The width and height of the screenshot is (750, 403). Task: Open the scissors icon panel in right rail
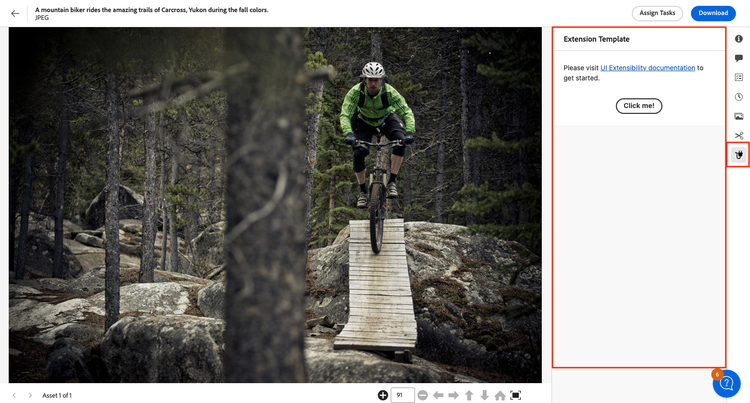[x=739, y=135]
